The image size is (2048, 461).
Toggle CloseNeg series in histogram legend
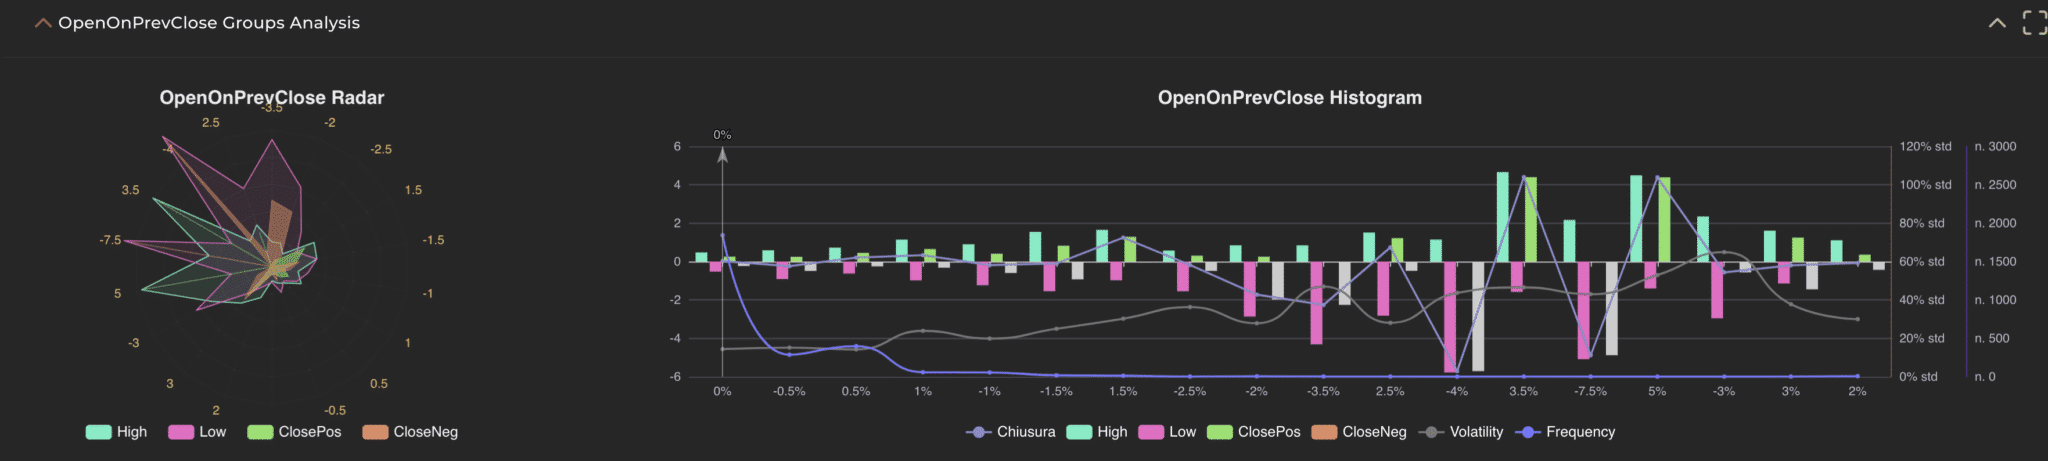(x=1359, y=432)
